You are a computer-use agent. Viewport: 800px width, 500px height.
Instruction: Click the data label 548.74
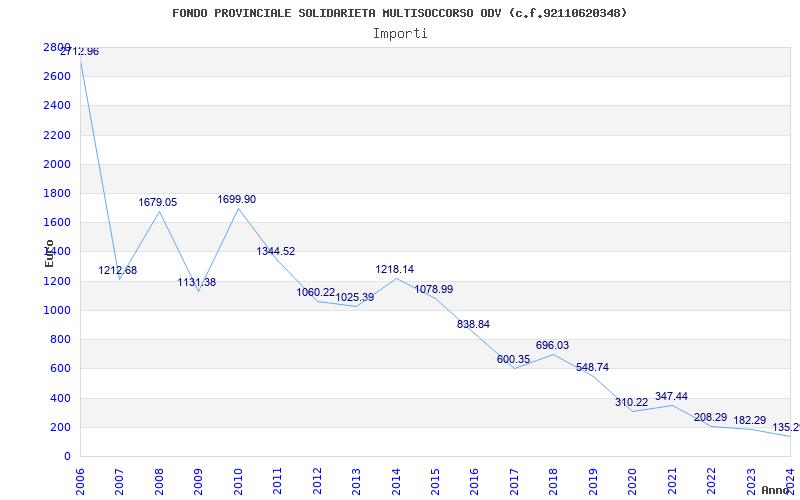click(592, 367)
